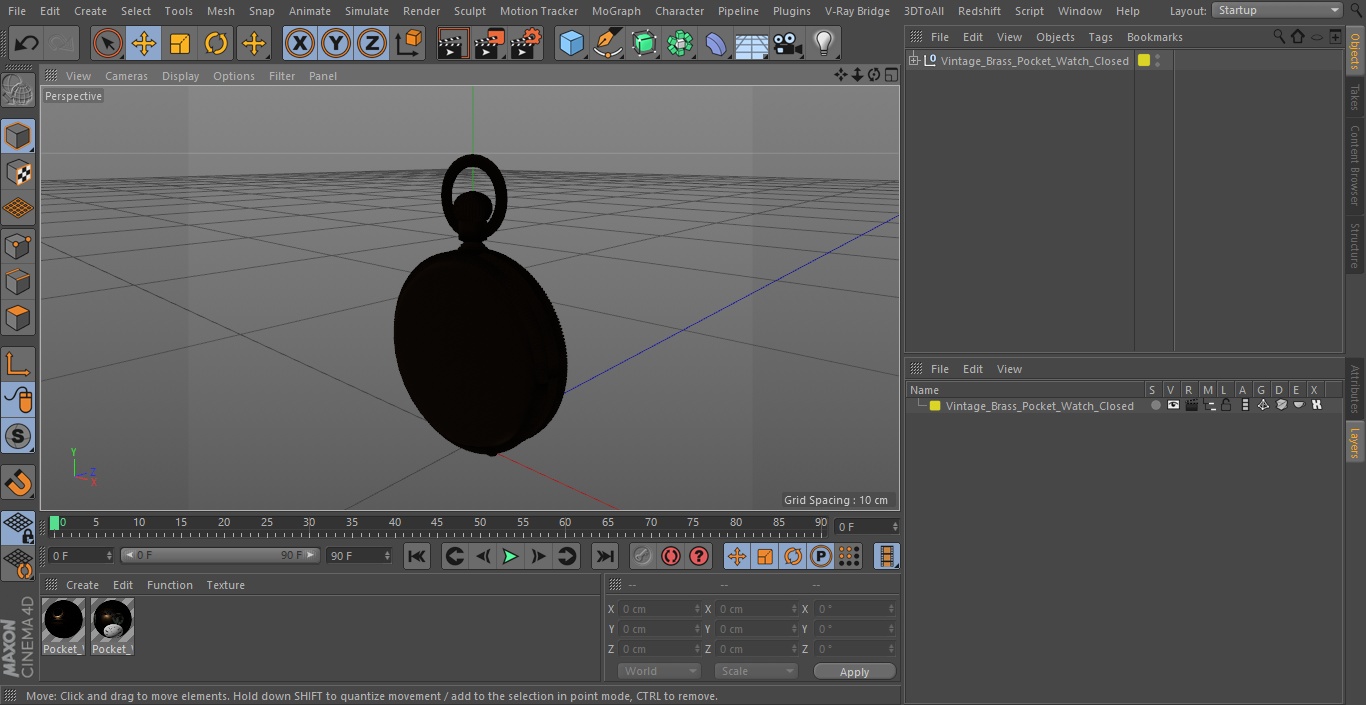Switch to Texture mode
Viewport: 1366px width, 705px height.
18,172
